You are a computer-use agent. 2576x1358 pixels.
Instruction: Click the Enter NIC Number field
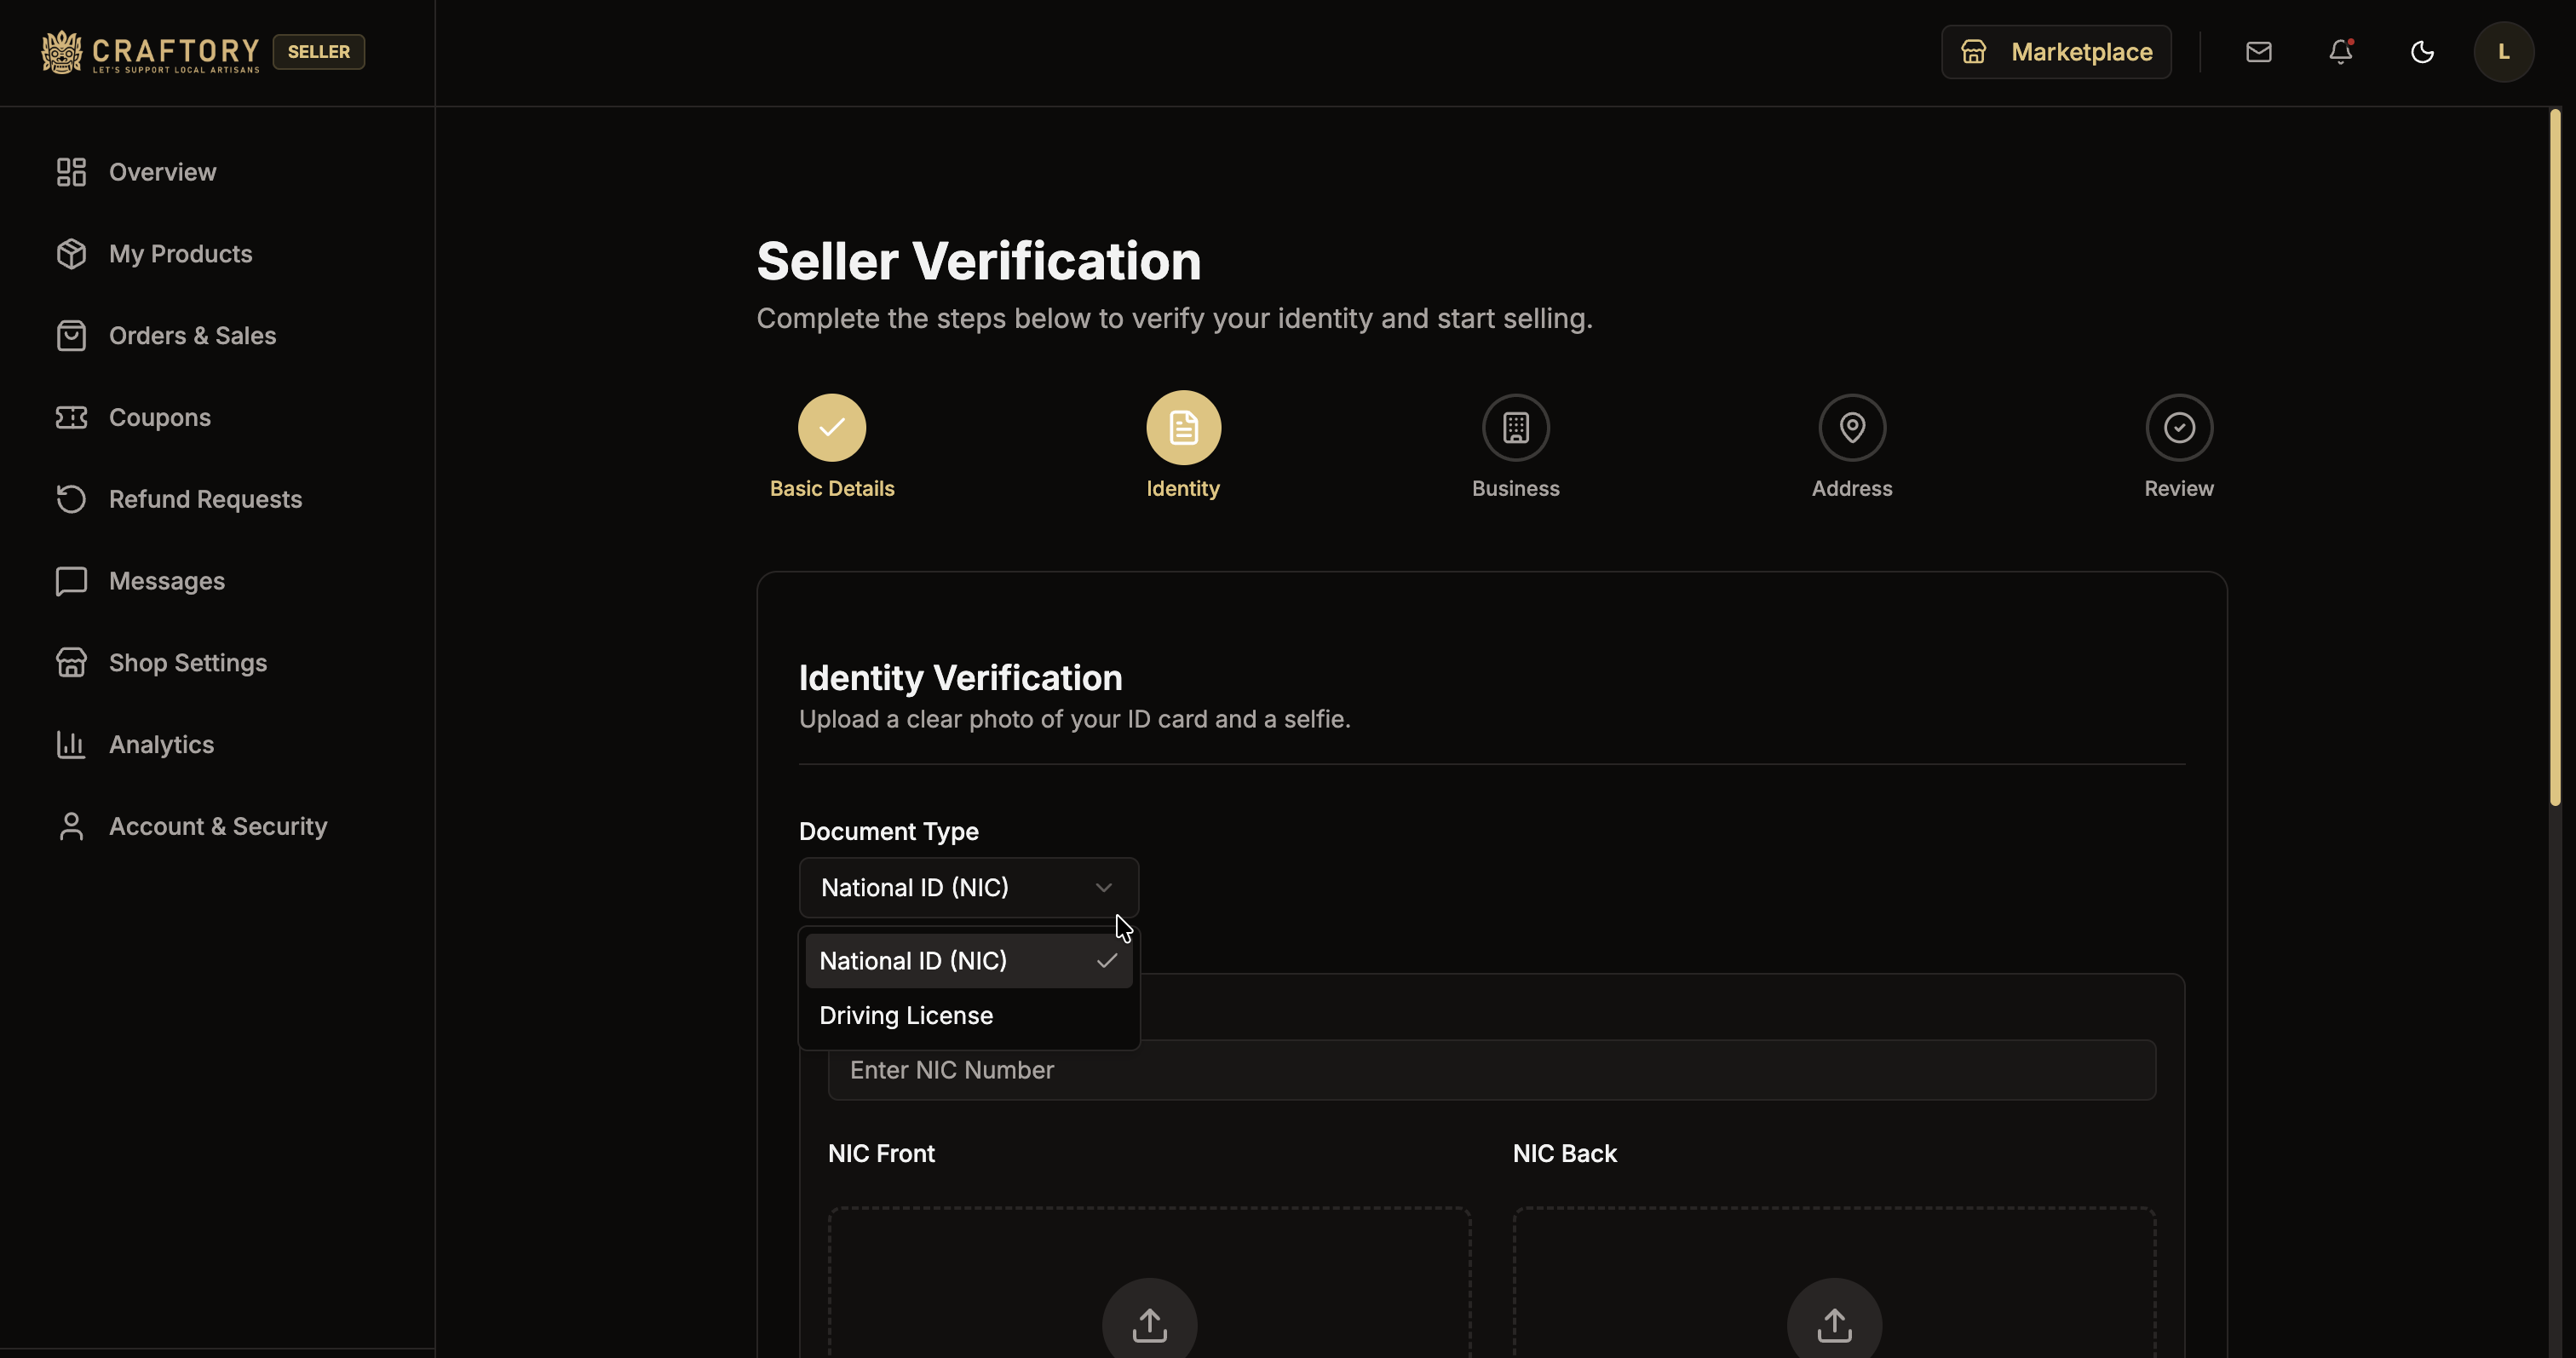click(x=1492, y=1069)
